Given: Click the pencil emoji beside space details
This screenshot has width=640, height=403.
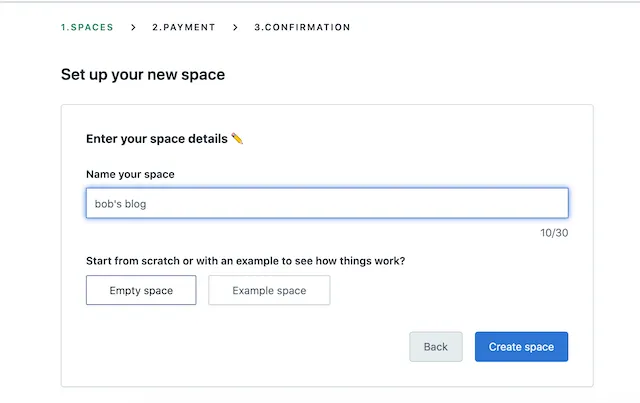Looking at the screenshot, I should (x=238, y=138).
